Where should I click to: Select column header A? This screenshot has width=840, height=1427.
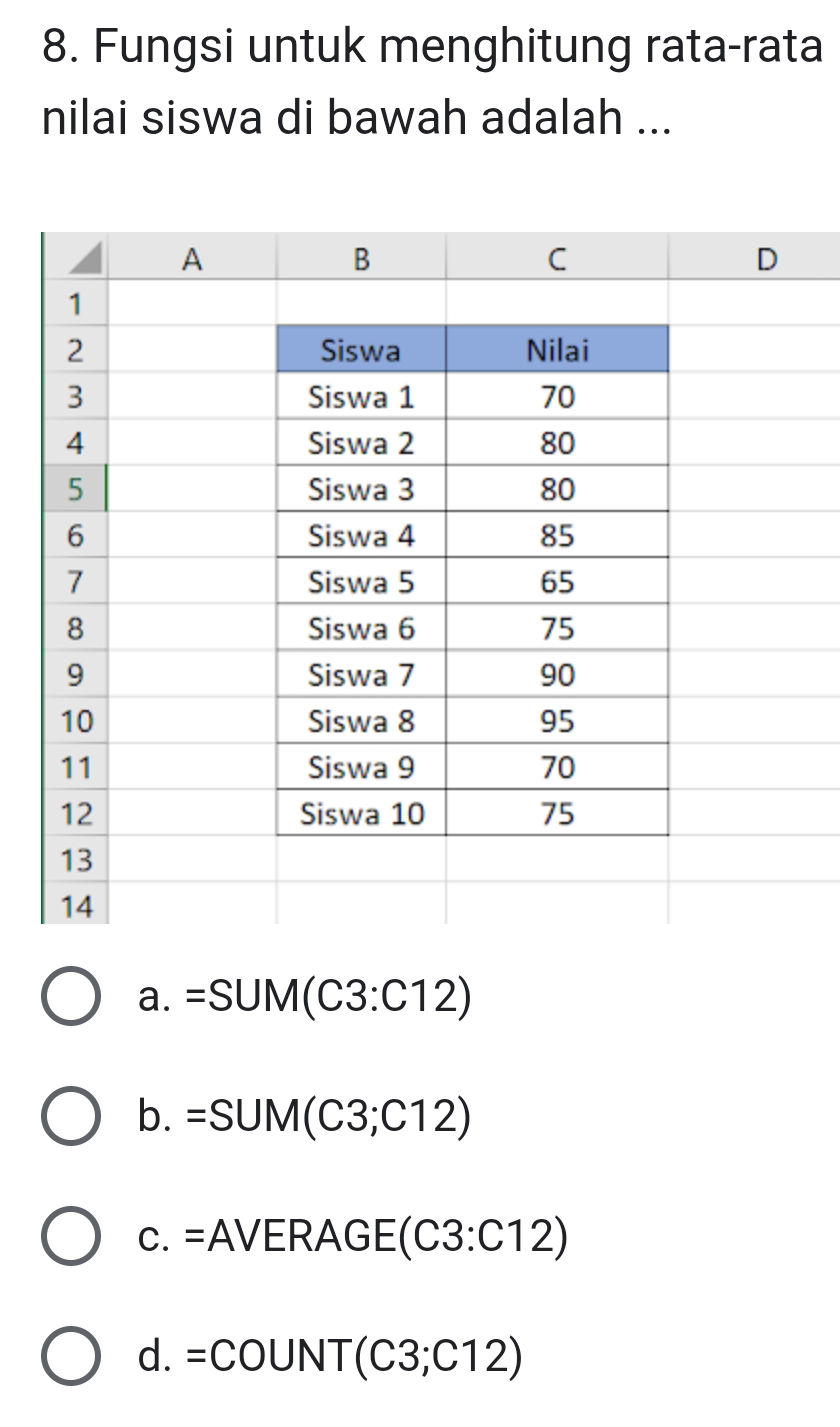tap(191, 258)
